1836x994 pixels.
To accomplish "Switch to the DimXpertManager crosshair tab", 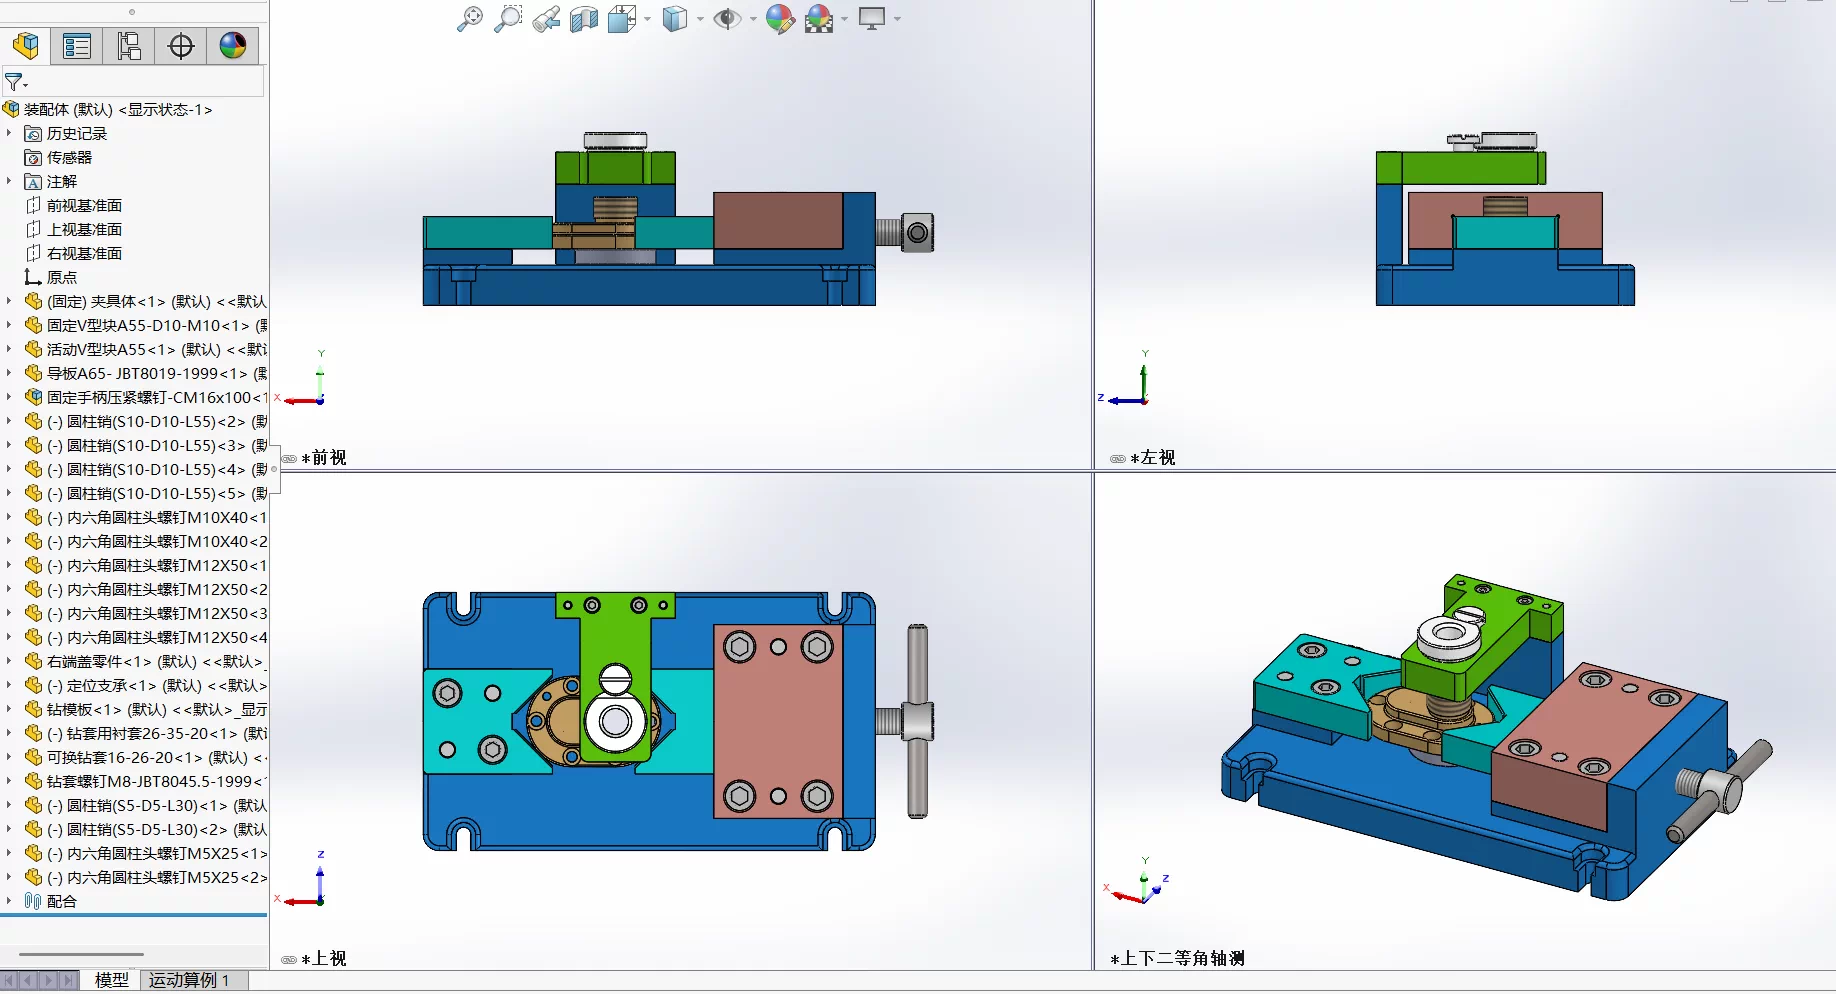I will pyautogui.click(x=181, y=46).
